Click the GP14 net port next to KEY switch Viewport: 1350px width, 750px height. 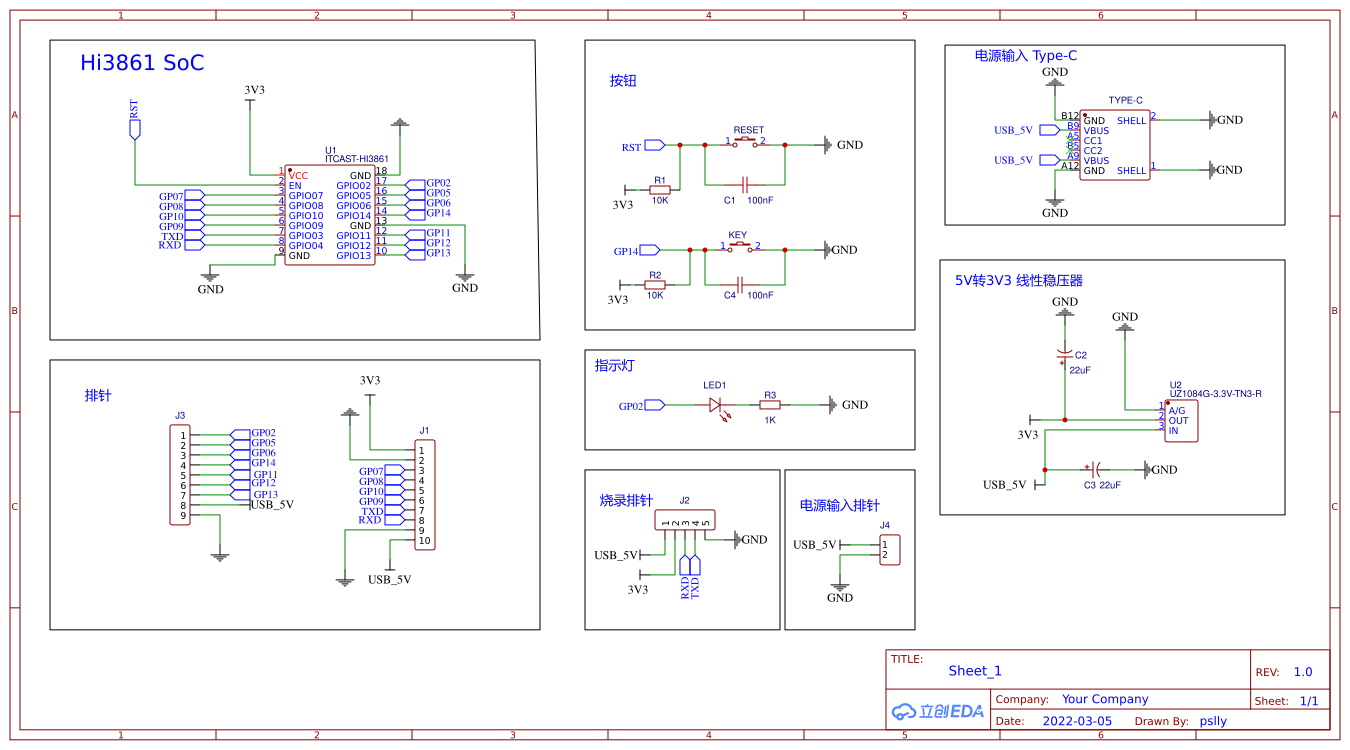tap(637, 250)
